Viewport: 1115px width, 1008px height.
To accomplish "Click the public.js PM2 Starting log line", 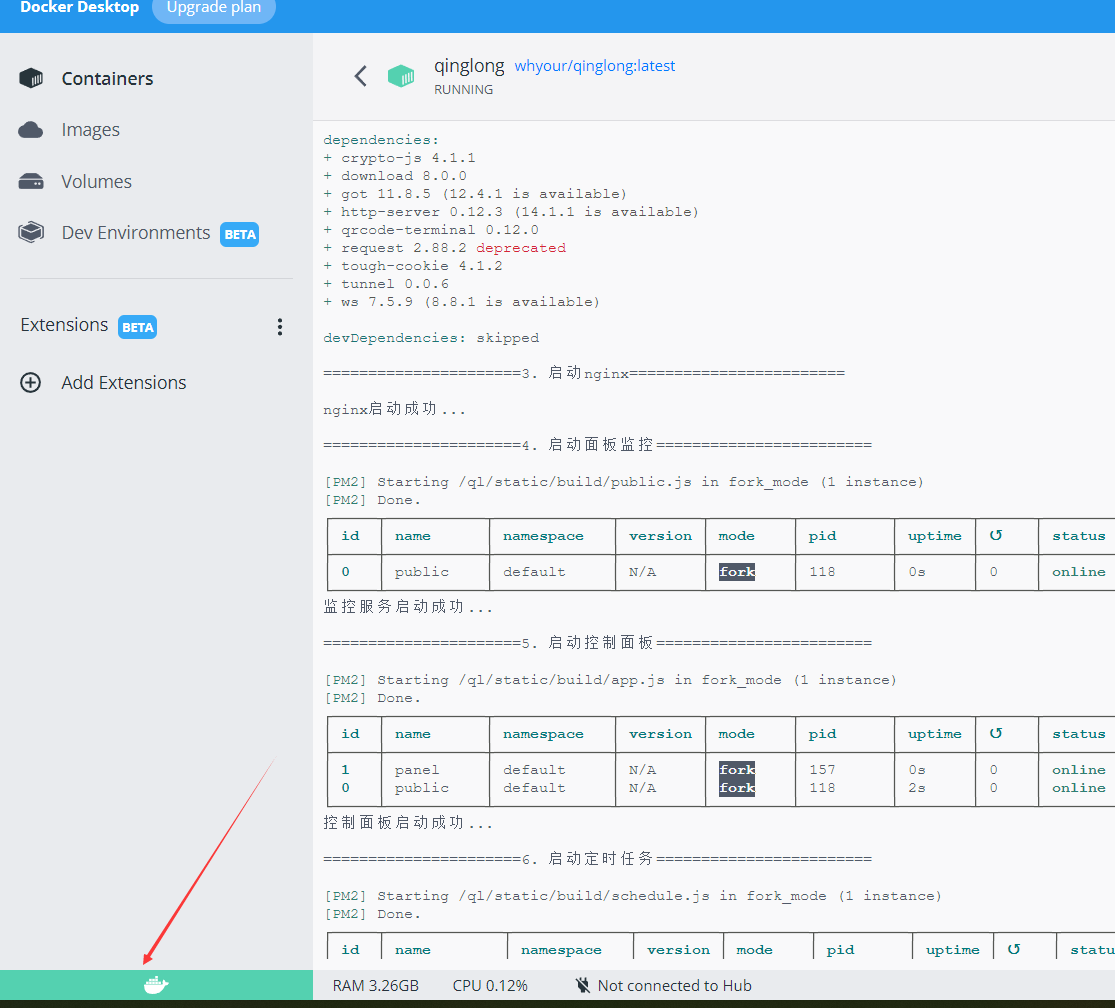I will coord(624,482).
